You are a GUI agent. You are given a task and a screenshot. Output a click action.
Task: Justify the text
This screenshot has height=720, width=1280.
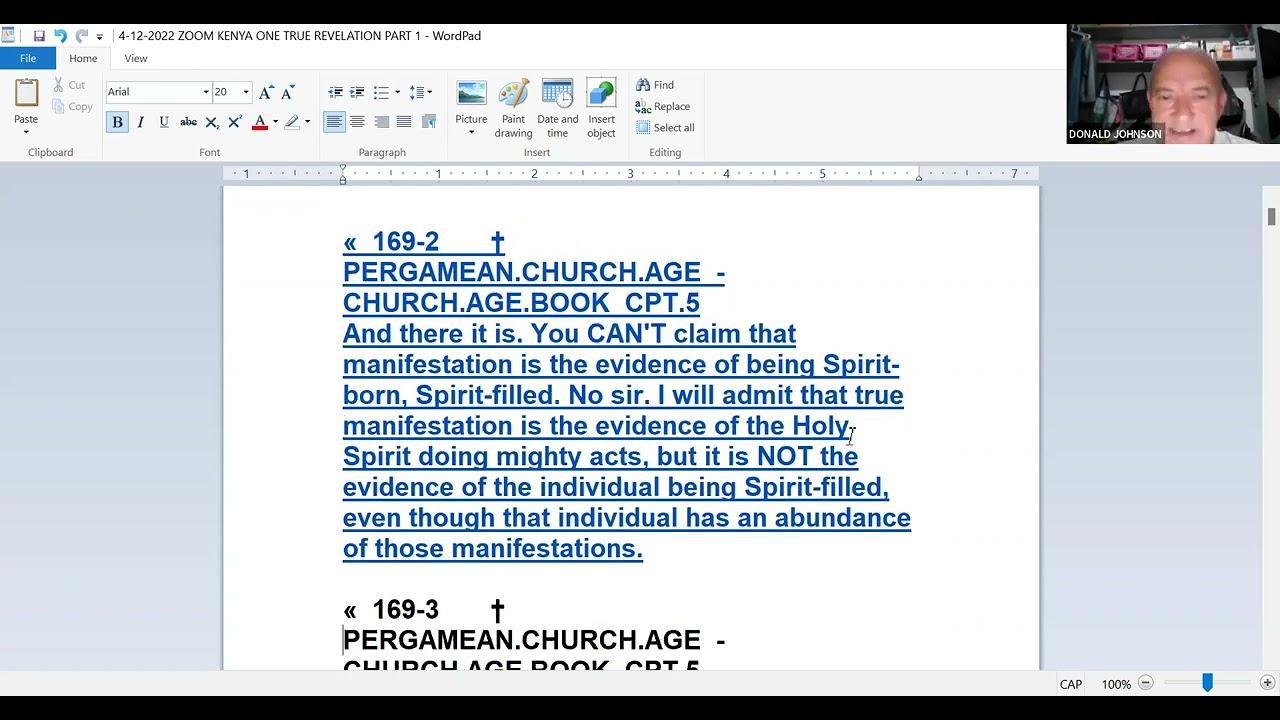point(404,122)
